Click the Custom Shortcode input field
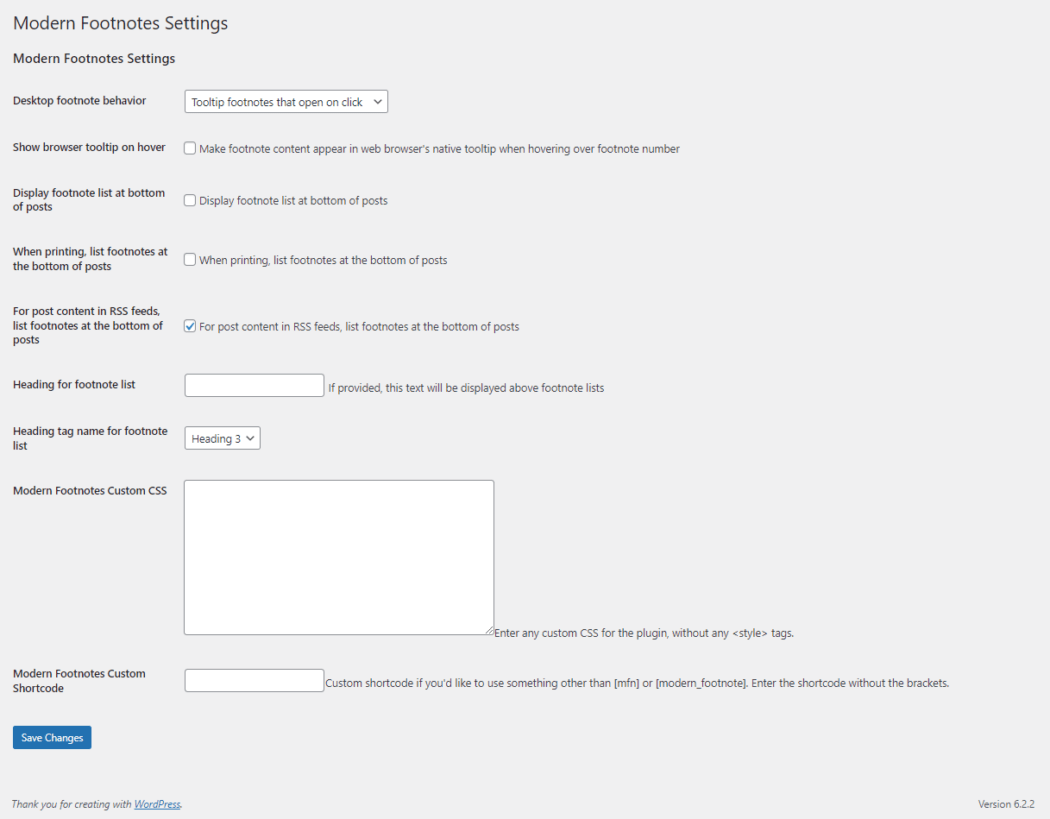The image size is (1050, 819). point(254,681)
